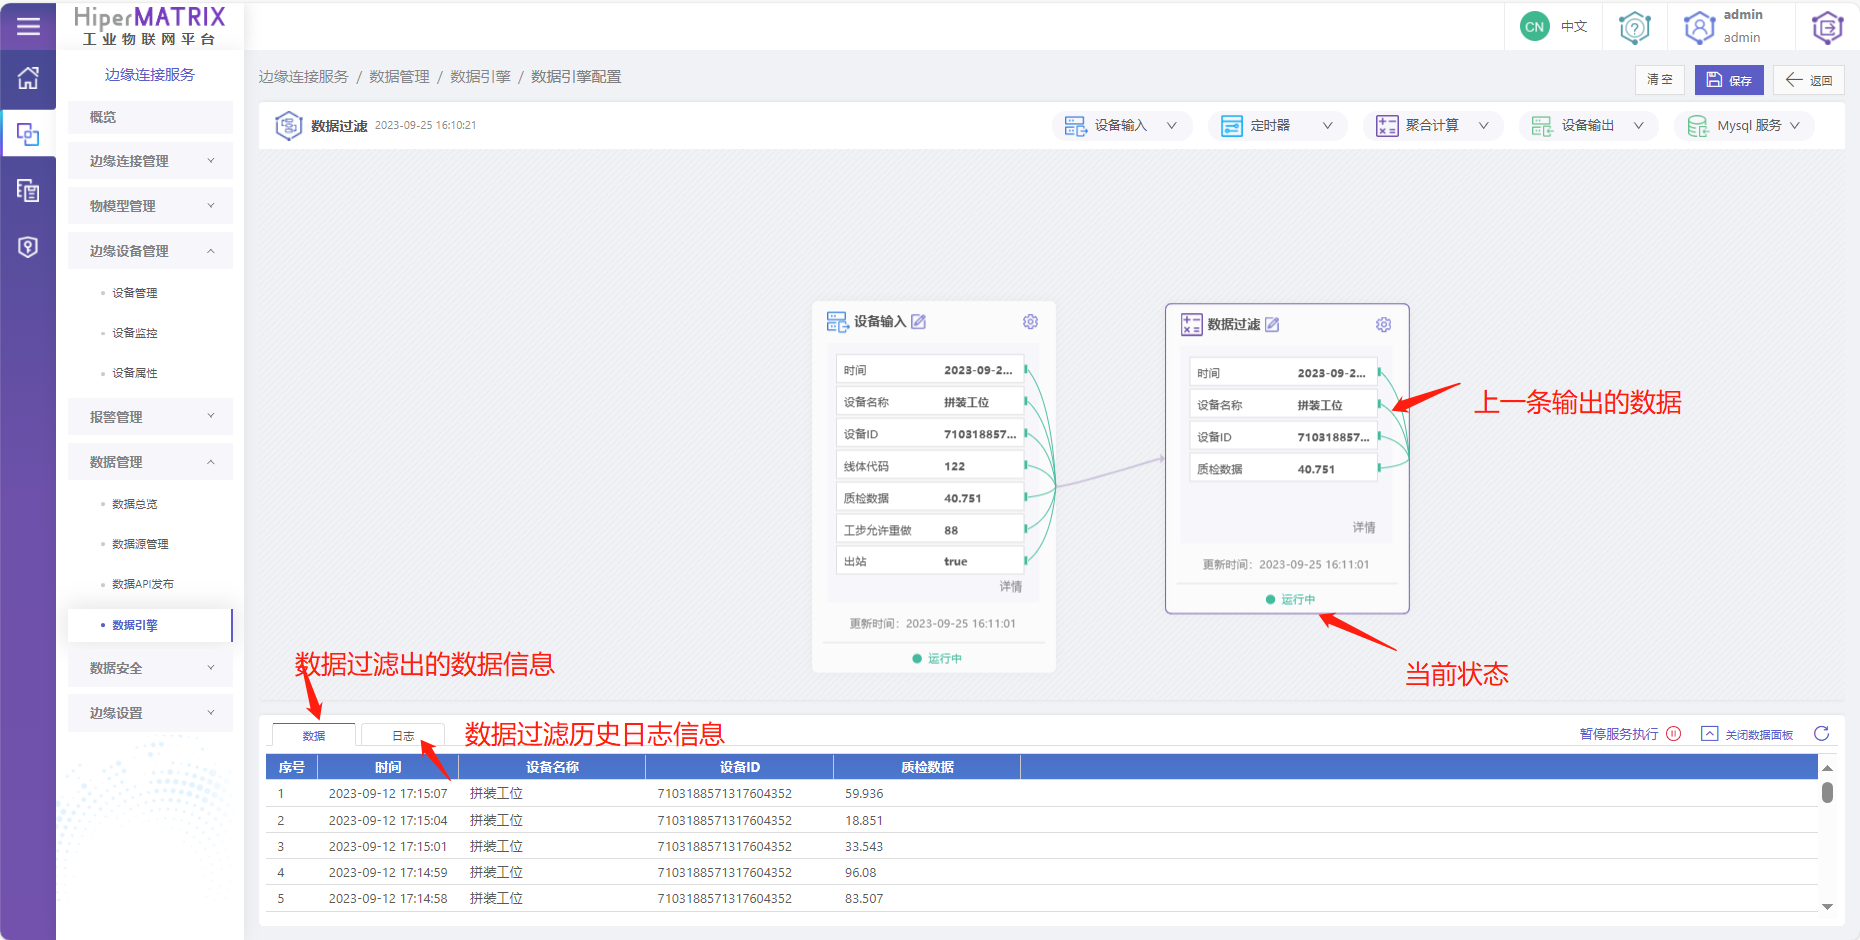
Task: Open 设备管理 submenu item
Action: click(135, 293)
